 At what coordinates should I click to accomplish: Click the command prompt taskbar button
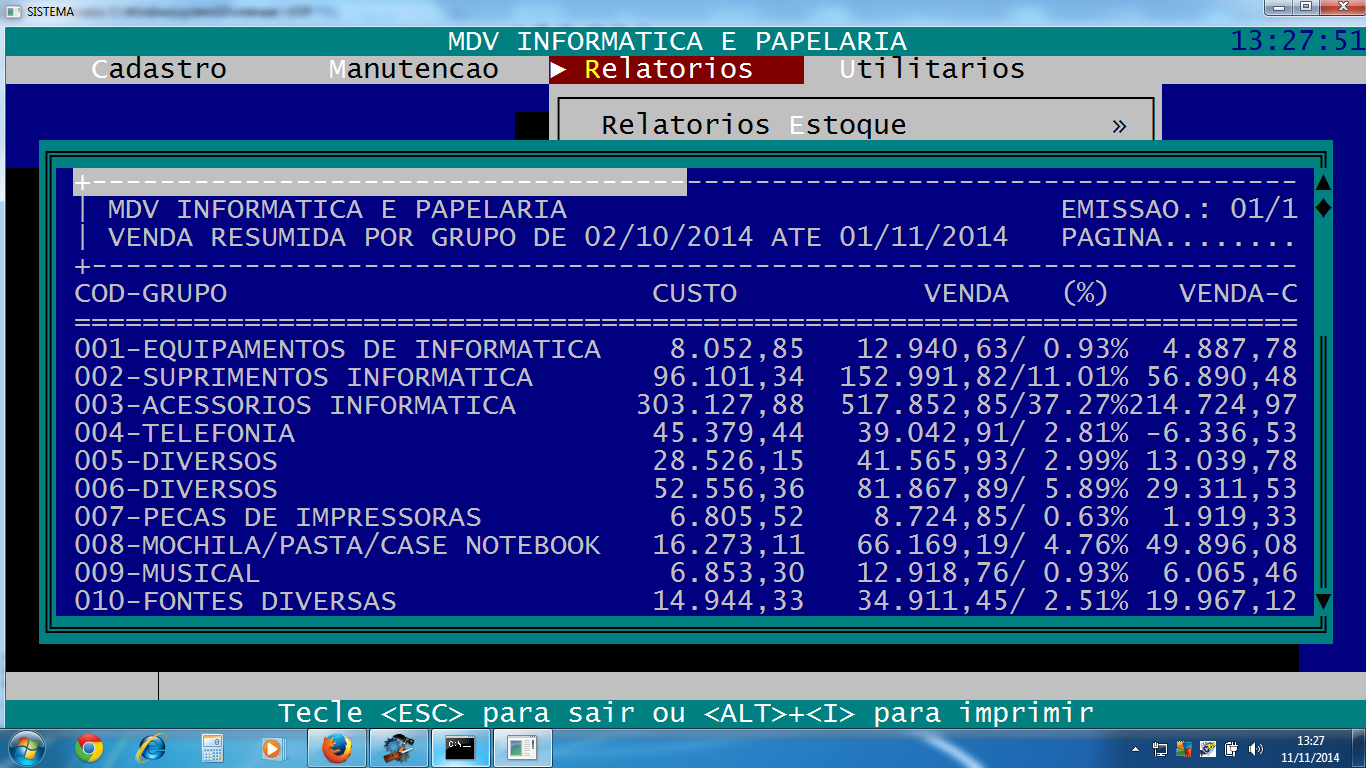(460, 748)
